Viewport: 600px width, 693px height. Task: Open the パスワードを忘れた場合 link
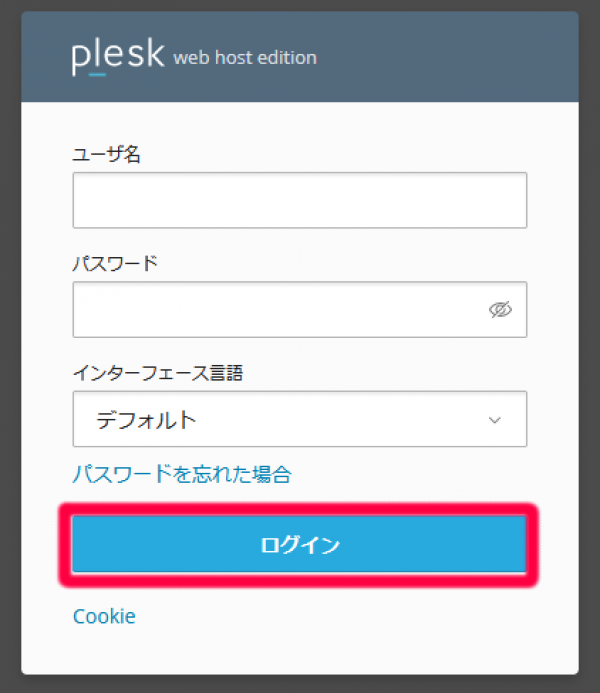(182, 474)
